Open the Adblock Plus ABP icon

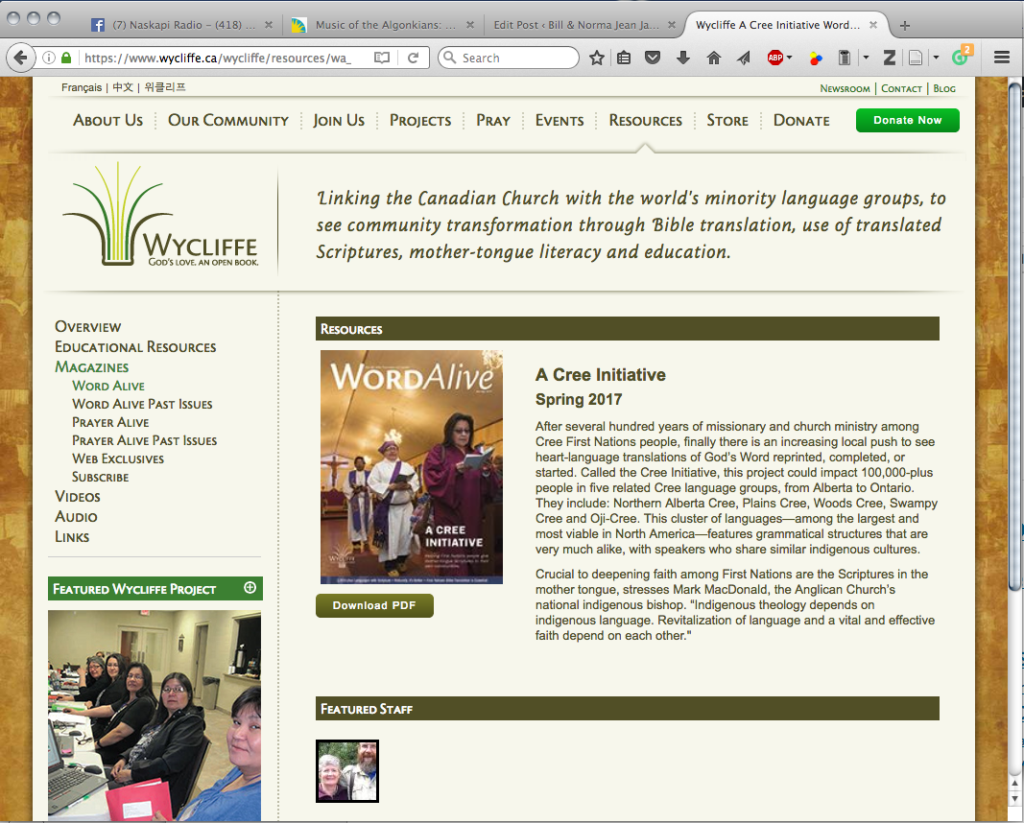pyautogui.click(x=775, y=57)
